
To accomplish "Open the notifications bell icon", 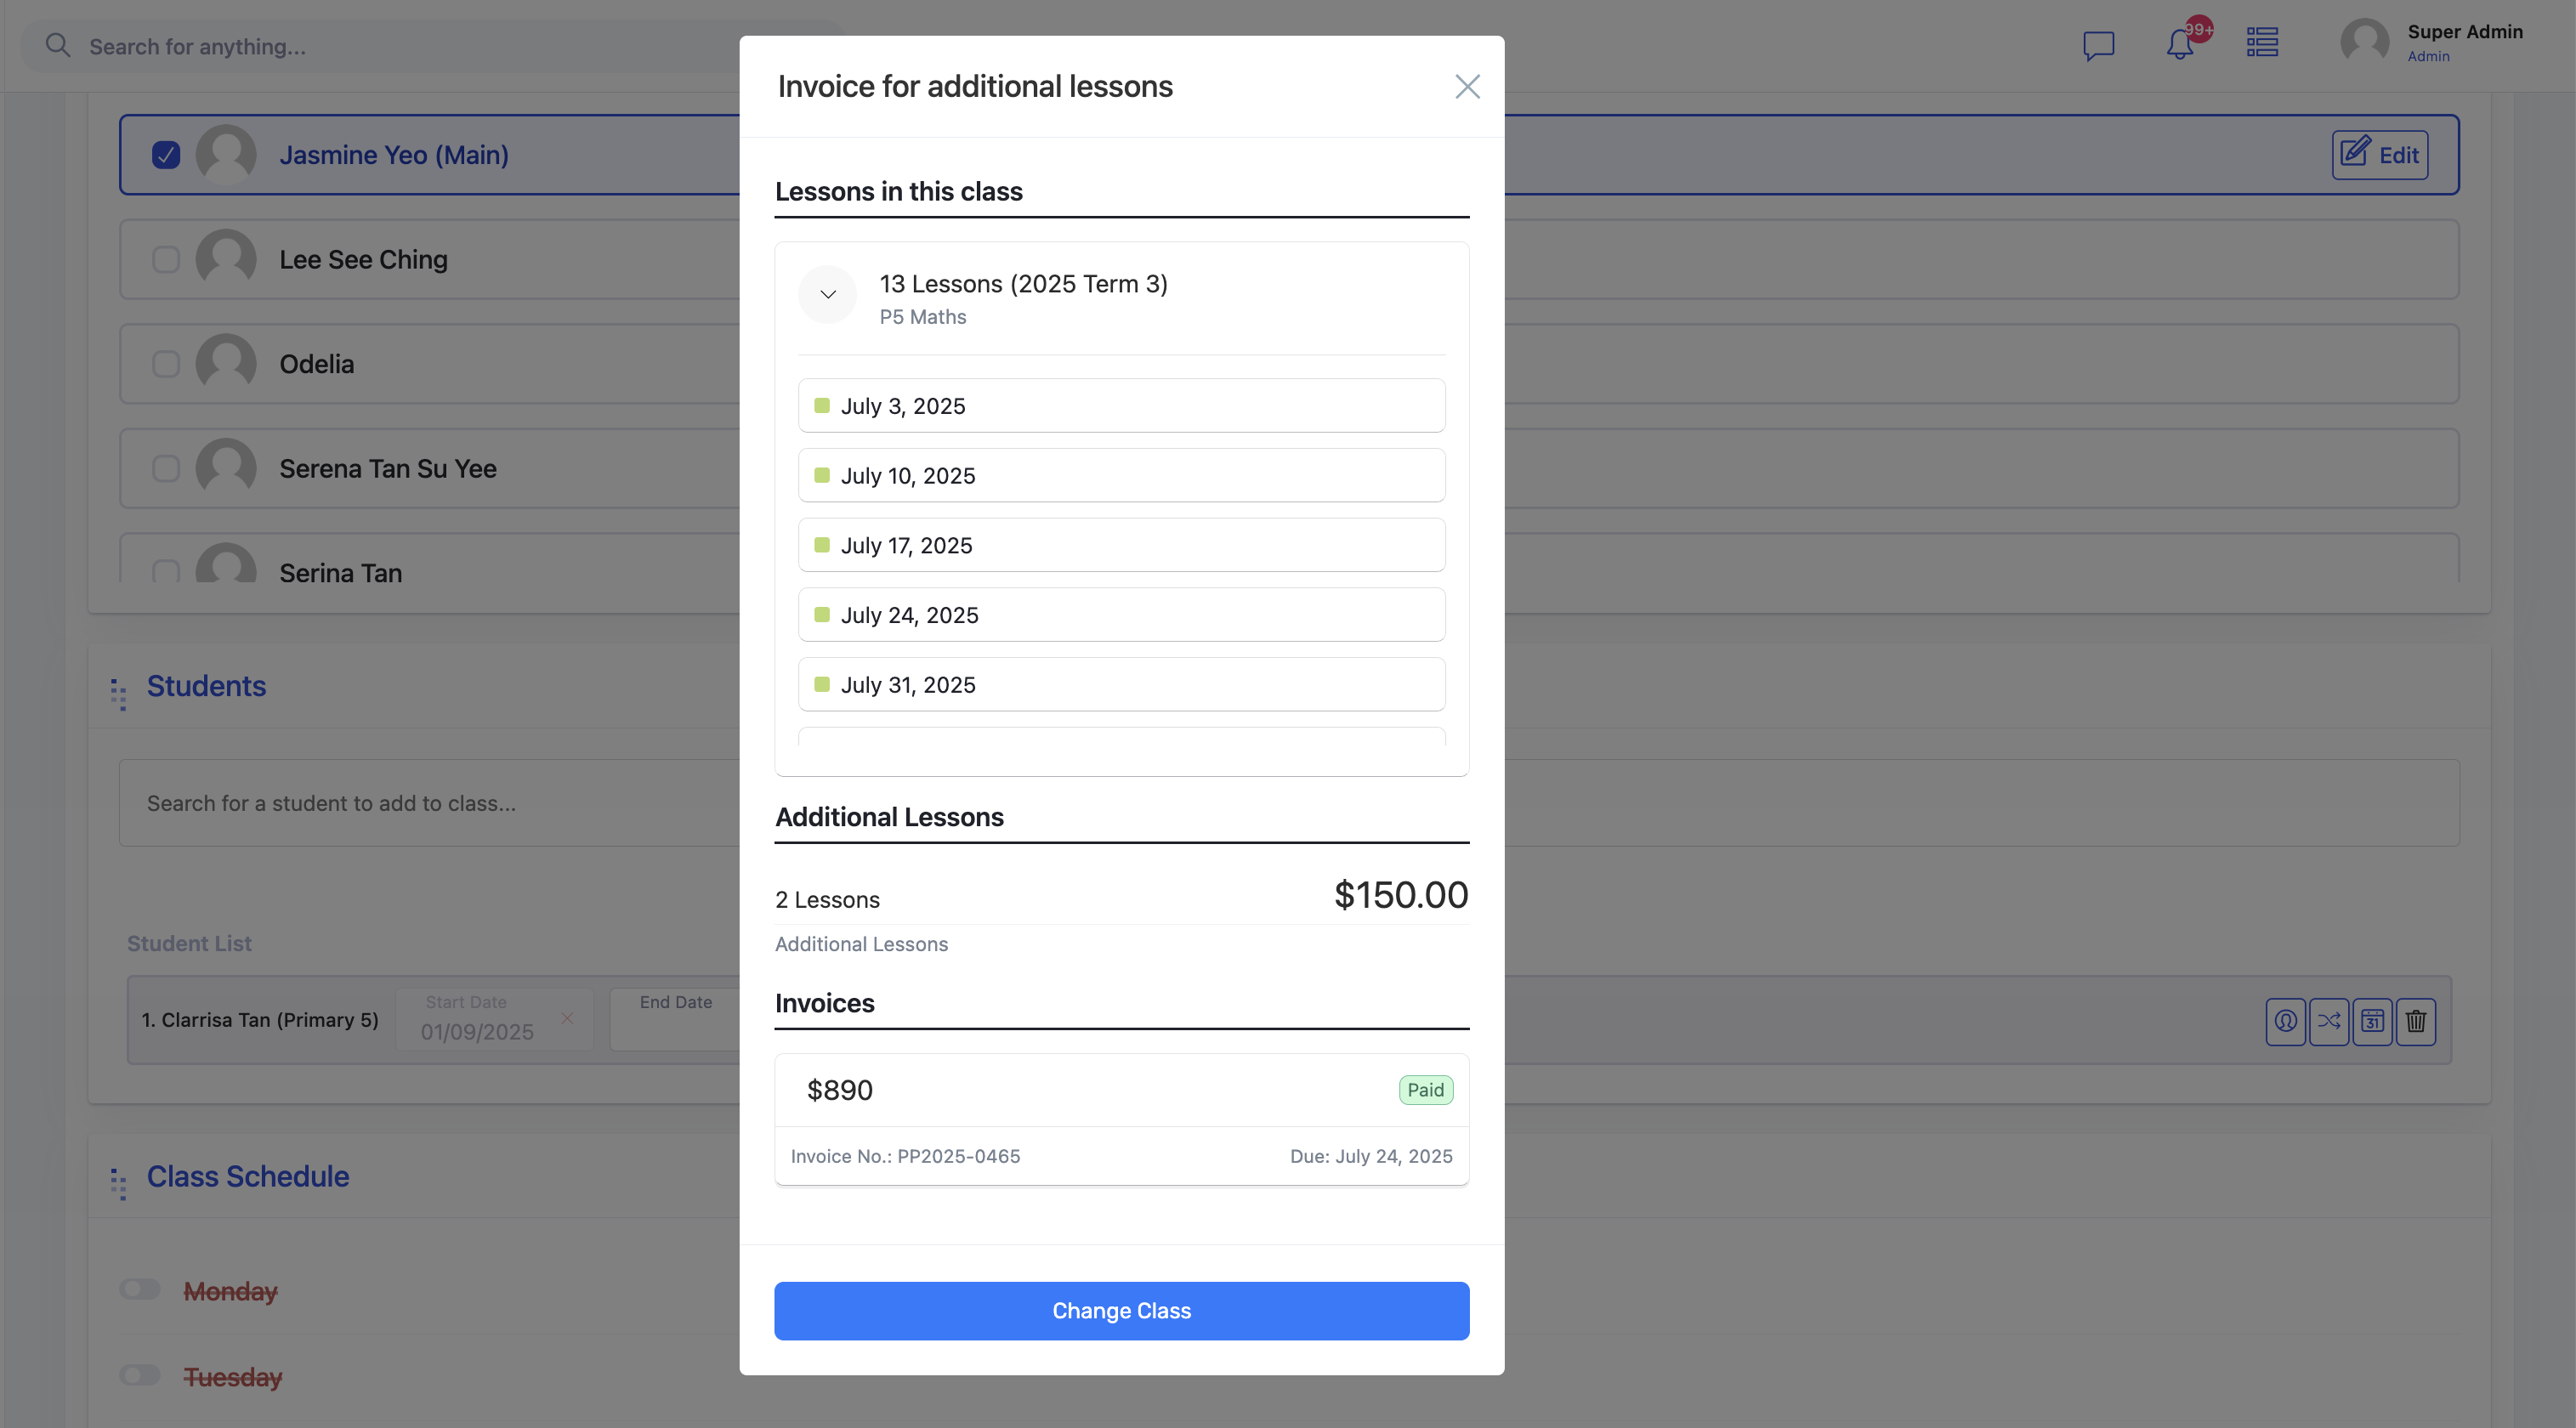I will [2180, 45].
